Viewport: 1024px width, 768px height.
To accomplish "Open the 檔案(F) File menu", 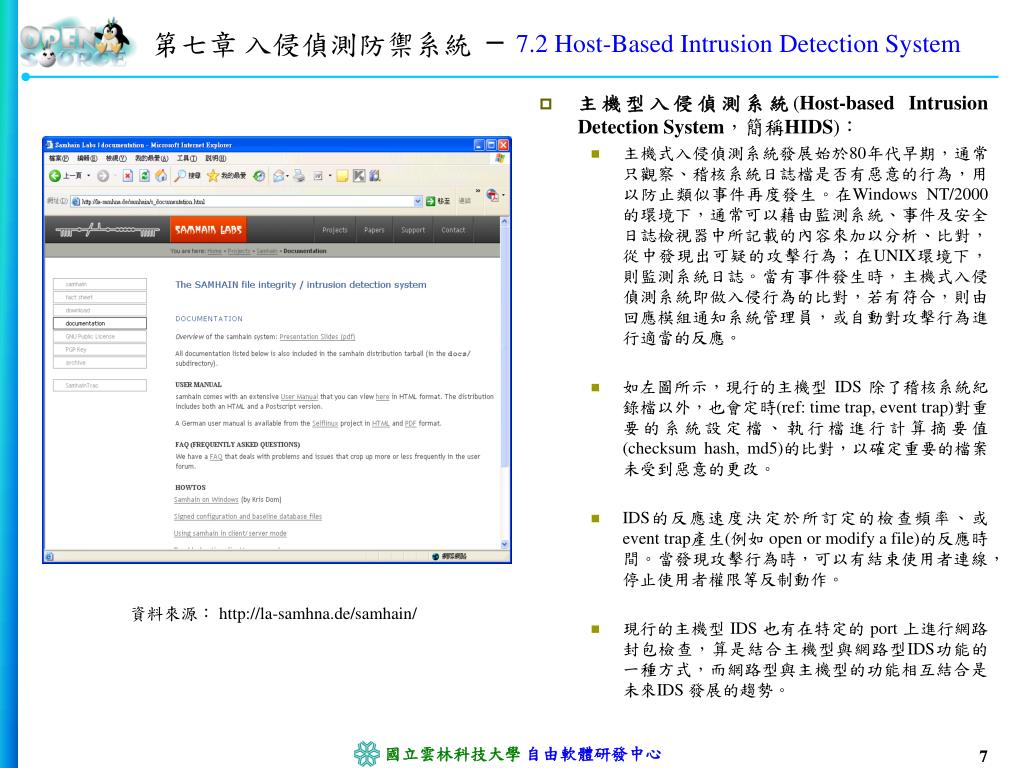I will (x=59, y=158).
